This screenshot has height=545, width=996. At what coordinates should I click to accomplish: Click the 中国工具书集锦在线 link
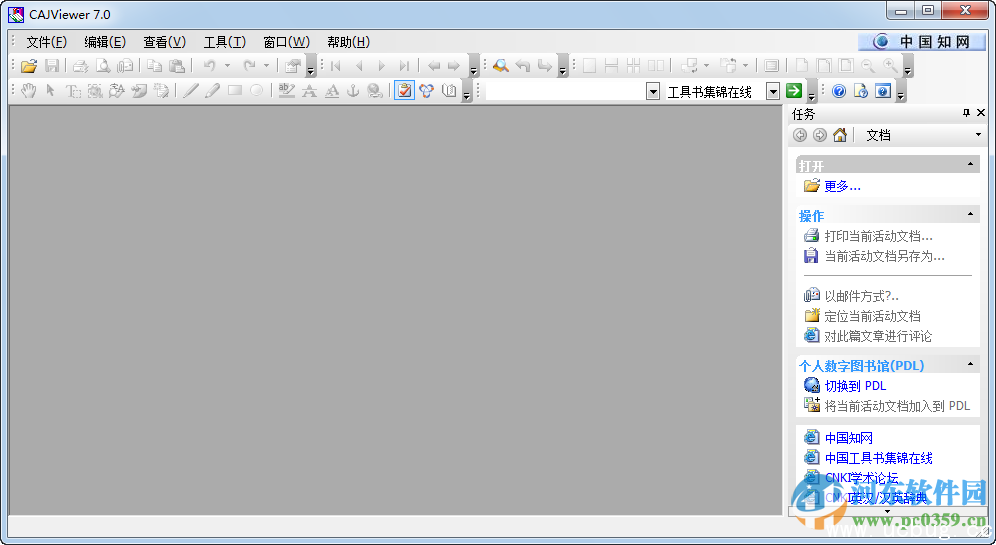[x=878, y=458]
